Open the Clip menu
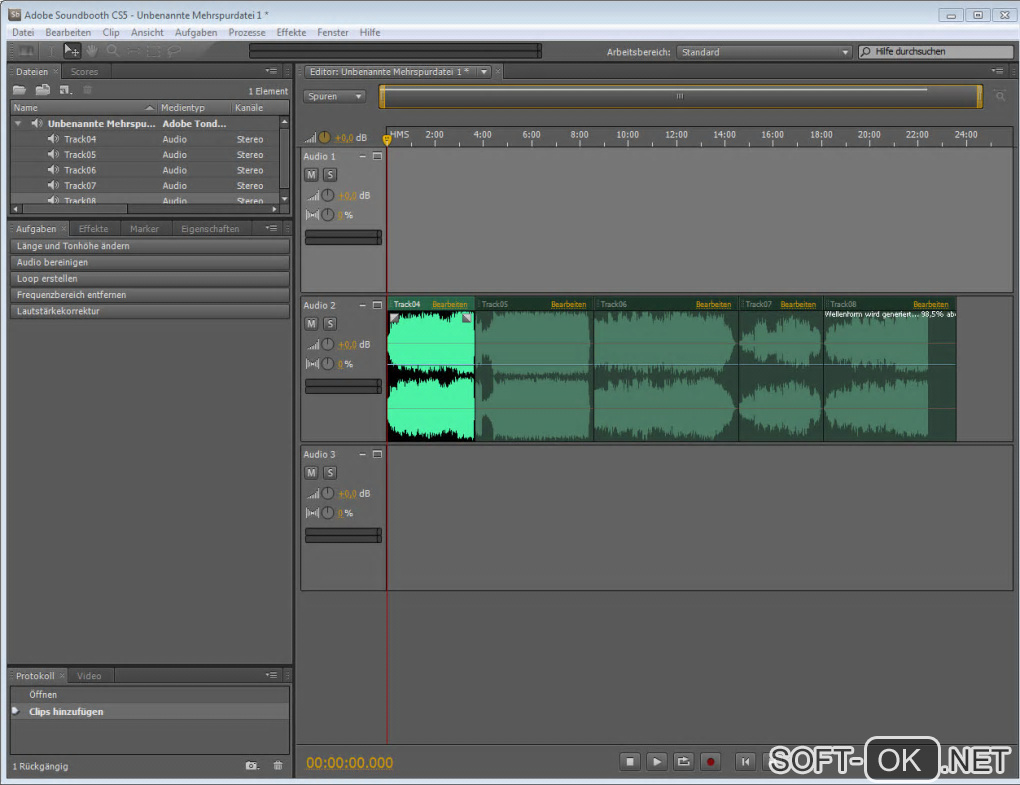The height and width of the screenshot is (785, 1020). (111, 33)
